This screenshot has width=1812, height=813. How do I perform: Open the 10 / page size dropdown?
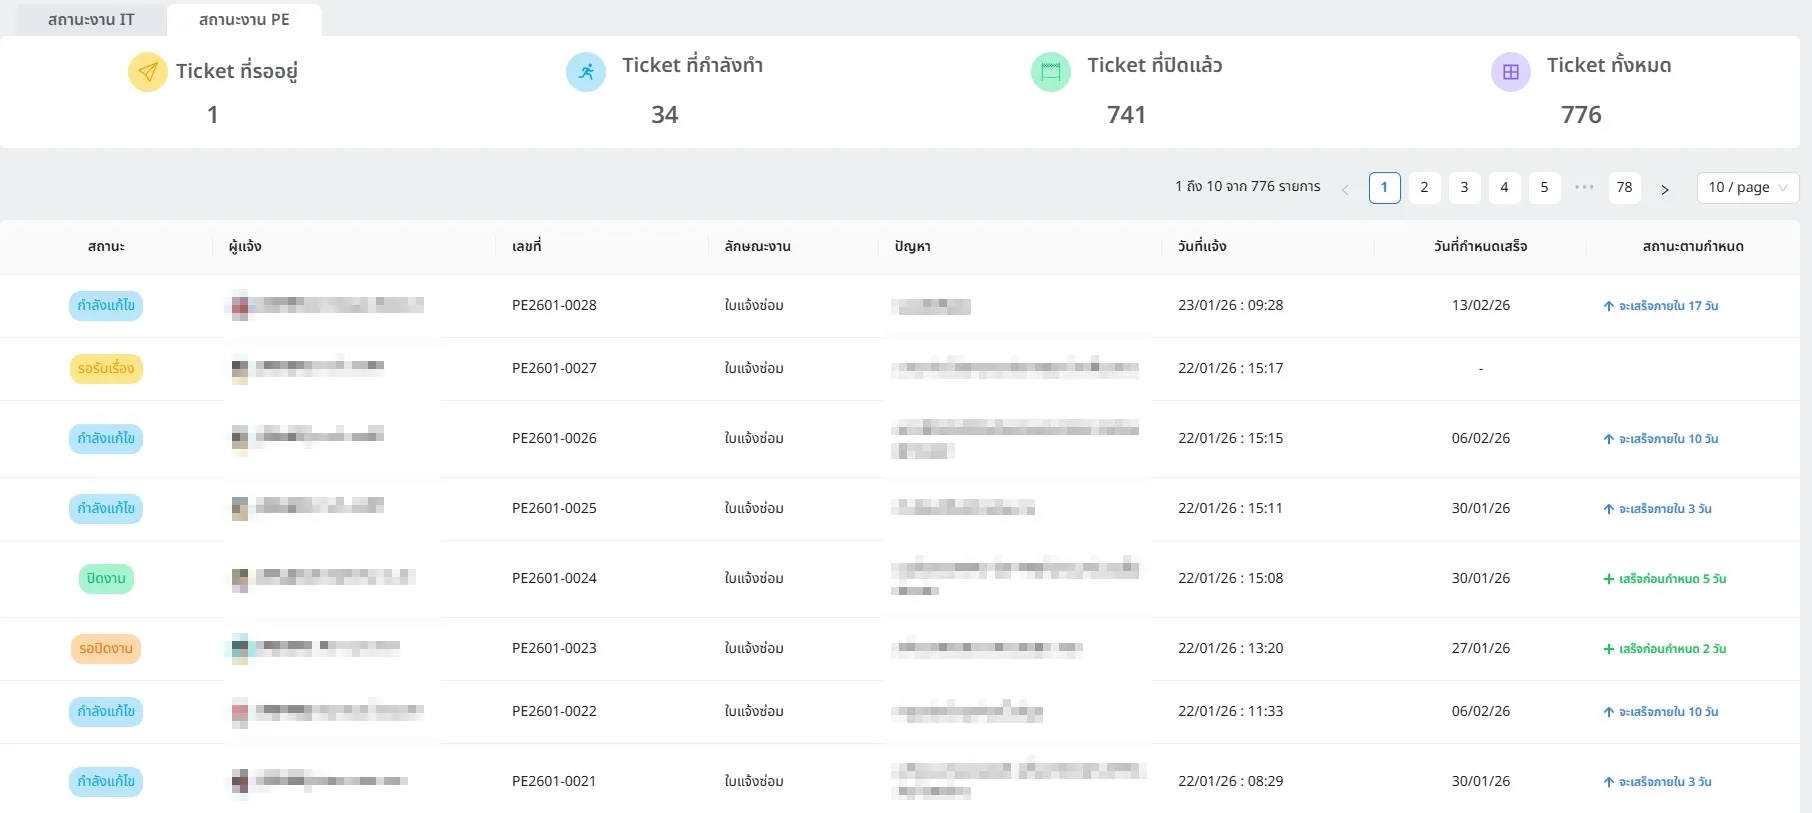[x=1747, y=187]
